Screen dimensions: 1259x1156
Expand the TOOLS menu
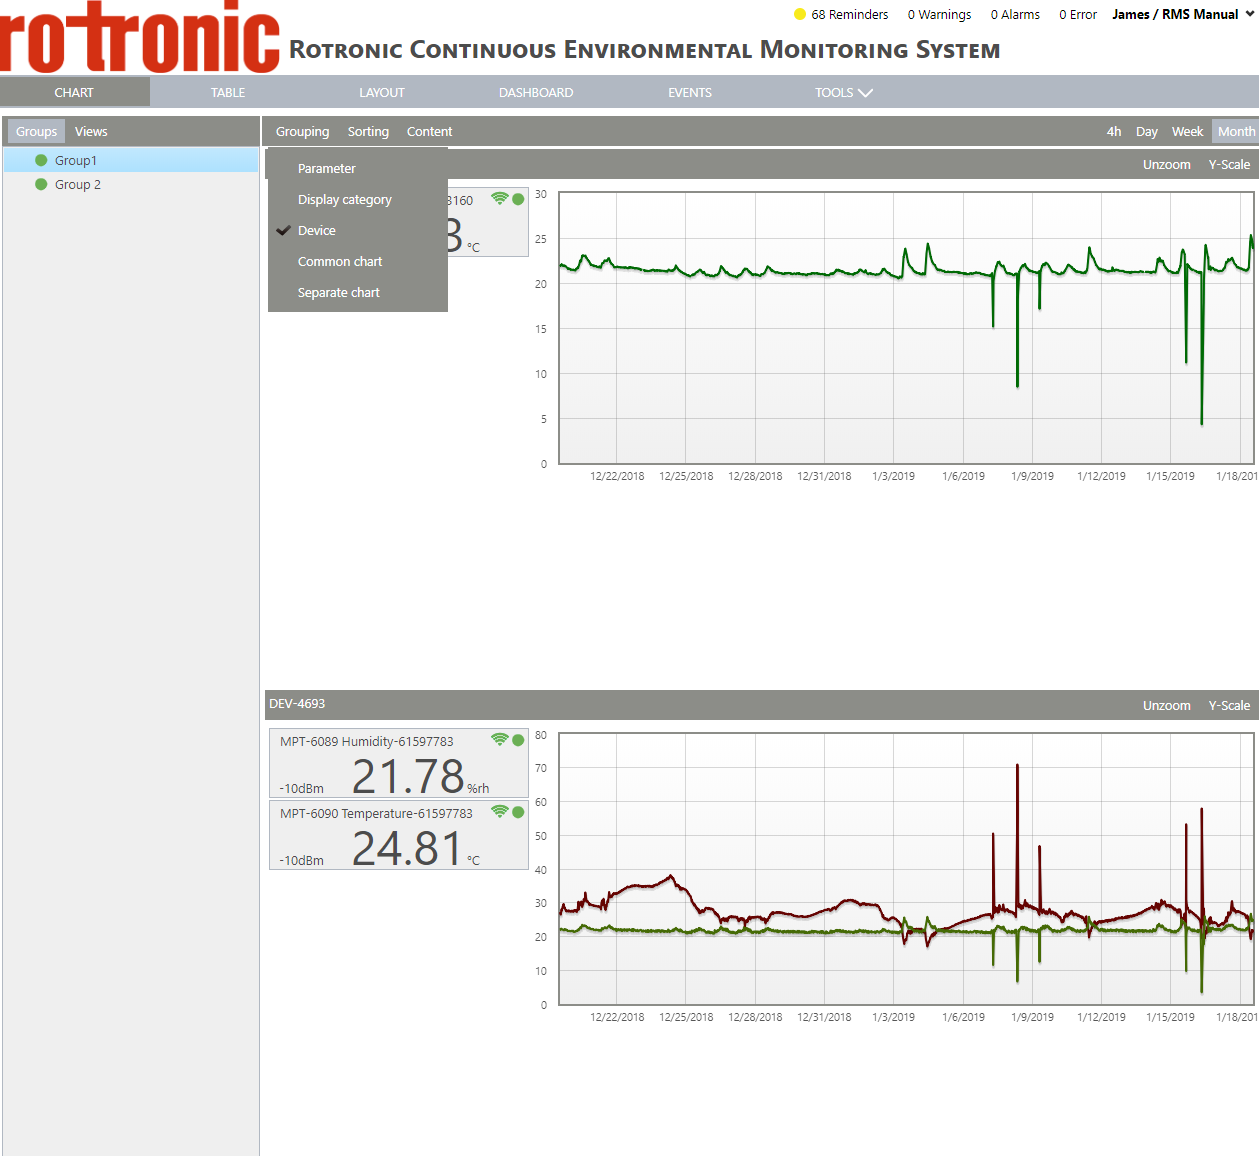point(843,92)
